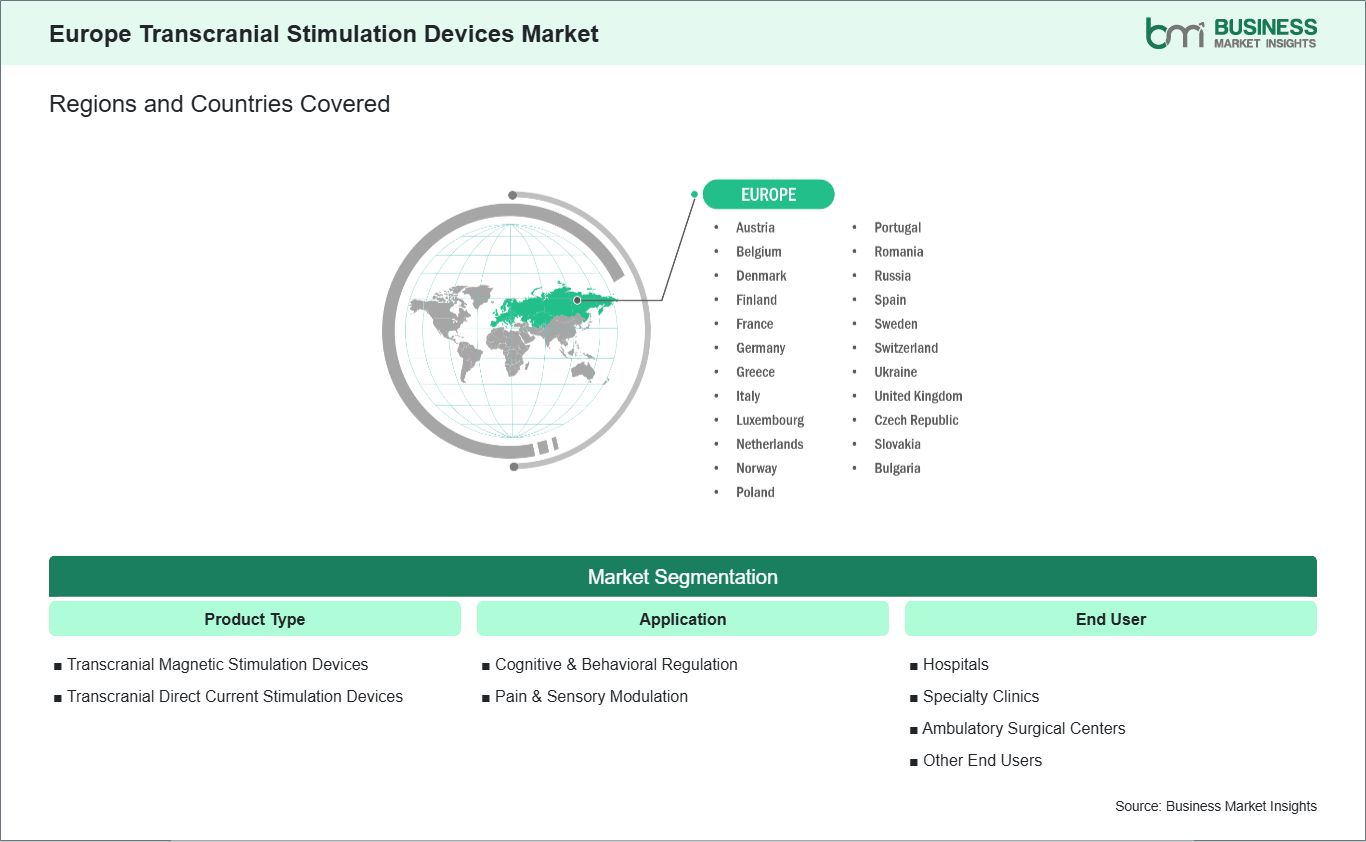The image size is (1366, 842).
Task: Click 'Czech Republic' in the country list
Action: click(916, 420)
